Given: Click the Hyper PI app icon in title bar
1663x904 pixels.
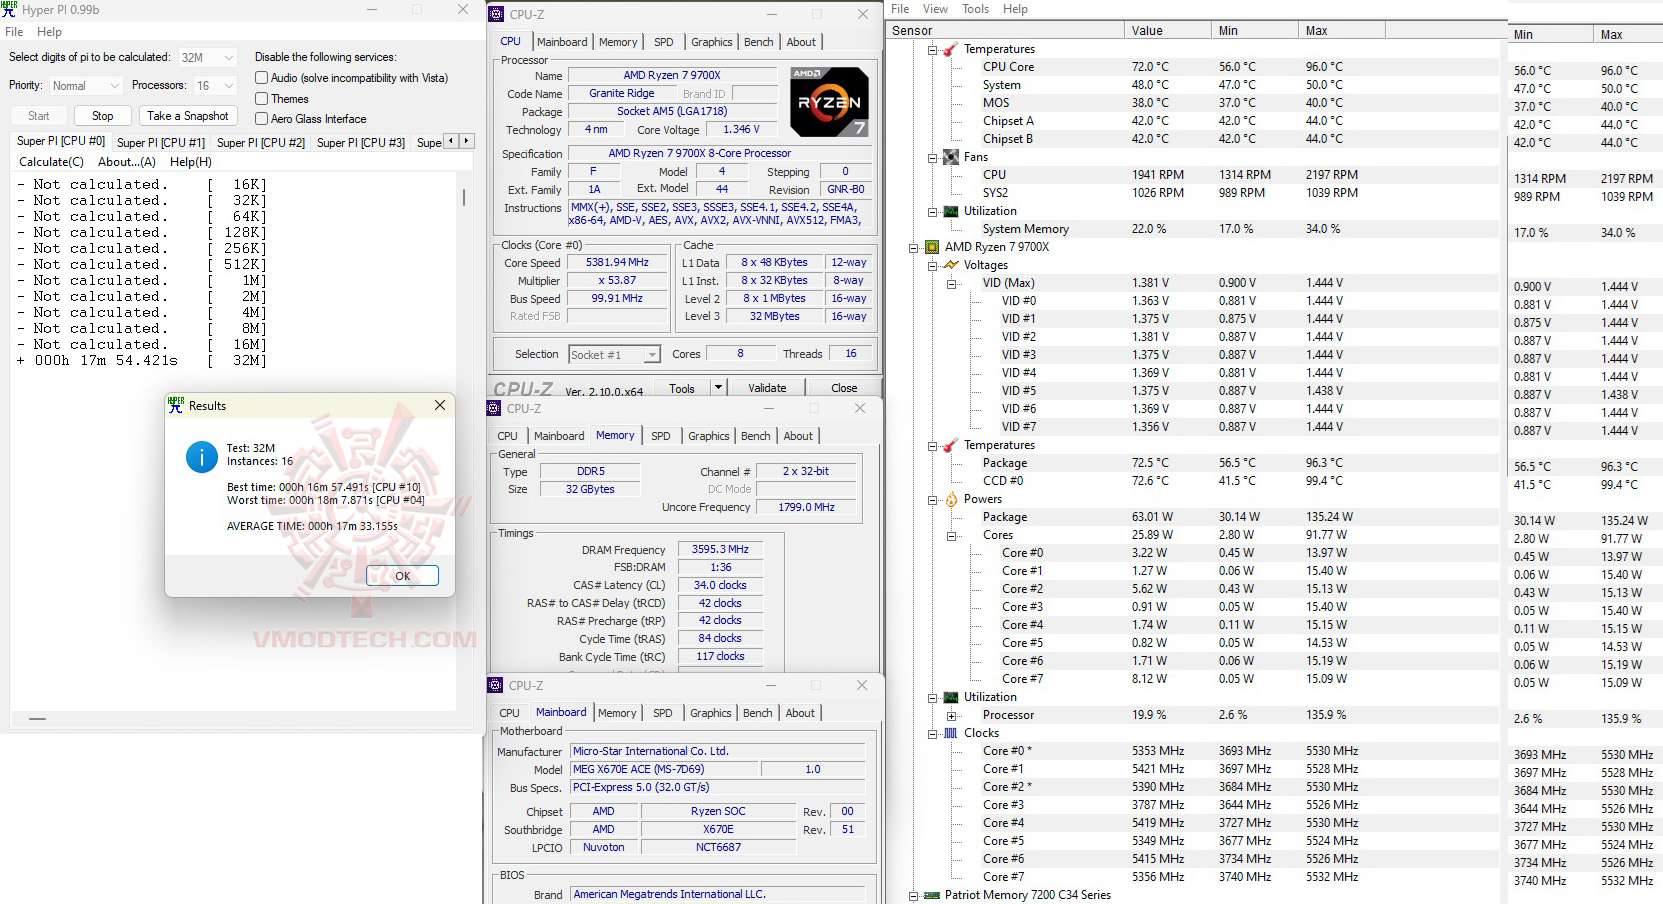Looking at the screenshot, I should pos(9,9).
